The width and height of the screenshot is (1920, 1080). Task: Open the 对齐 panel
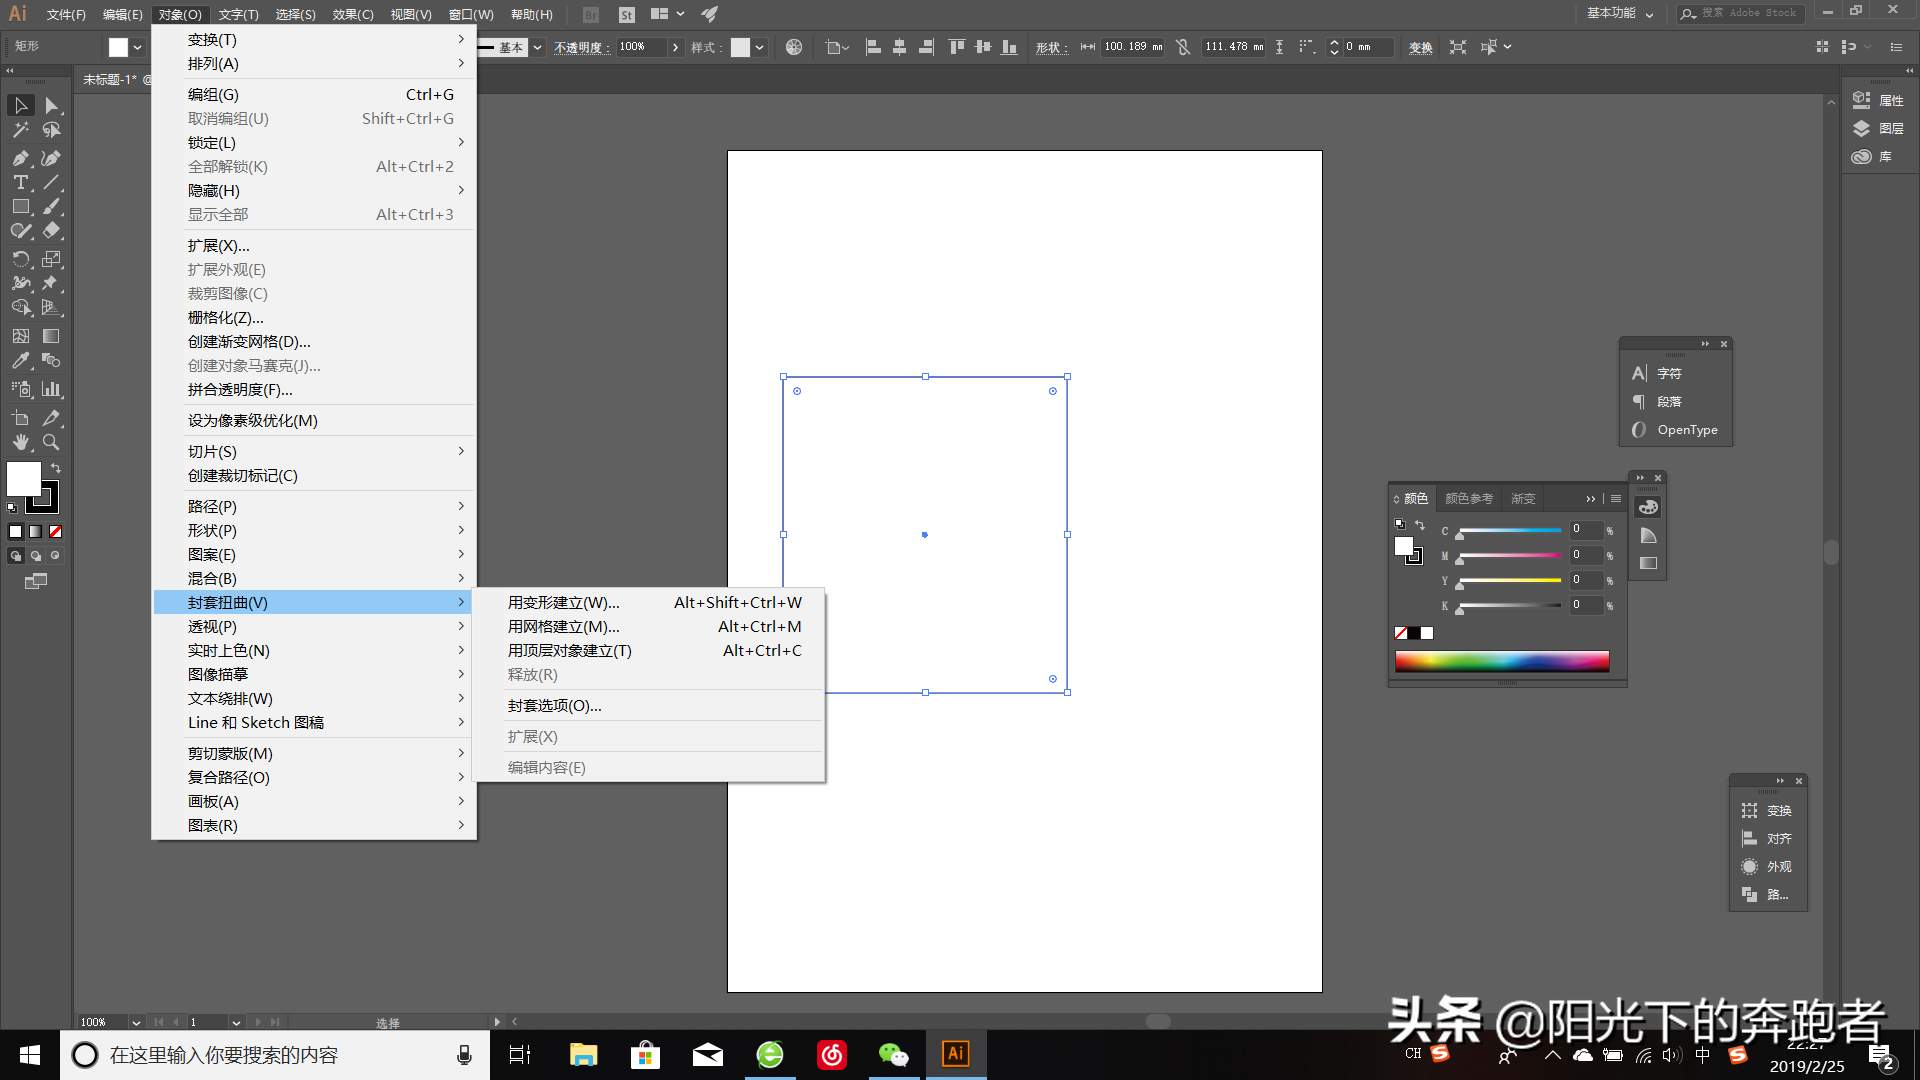click(1768, 839)
